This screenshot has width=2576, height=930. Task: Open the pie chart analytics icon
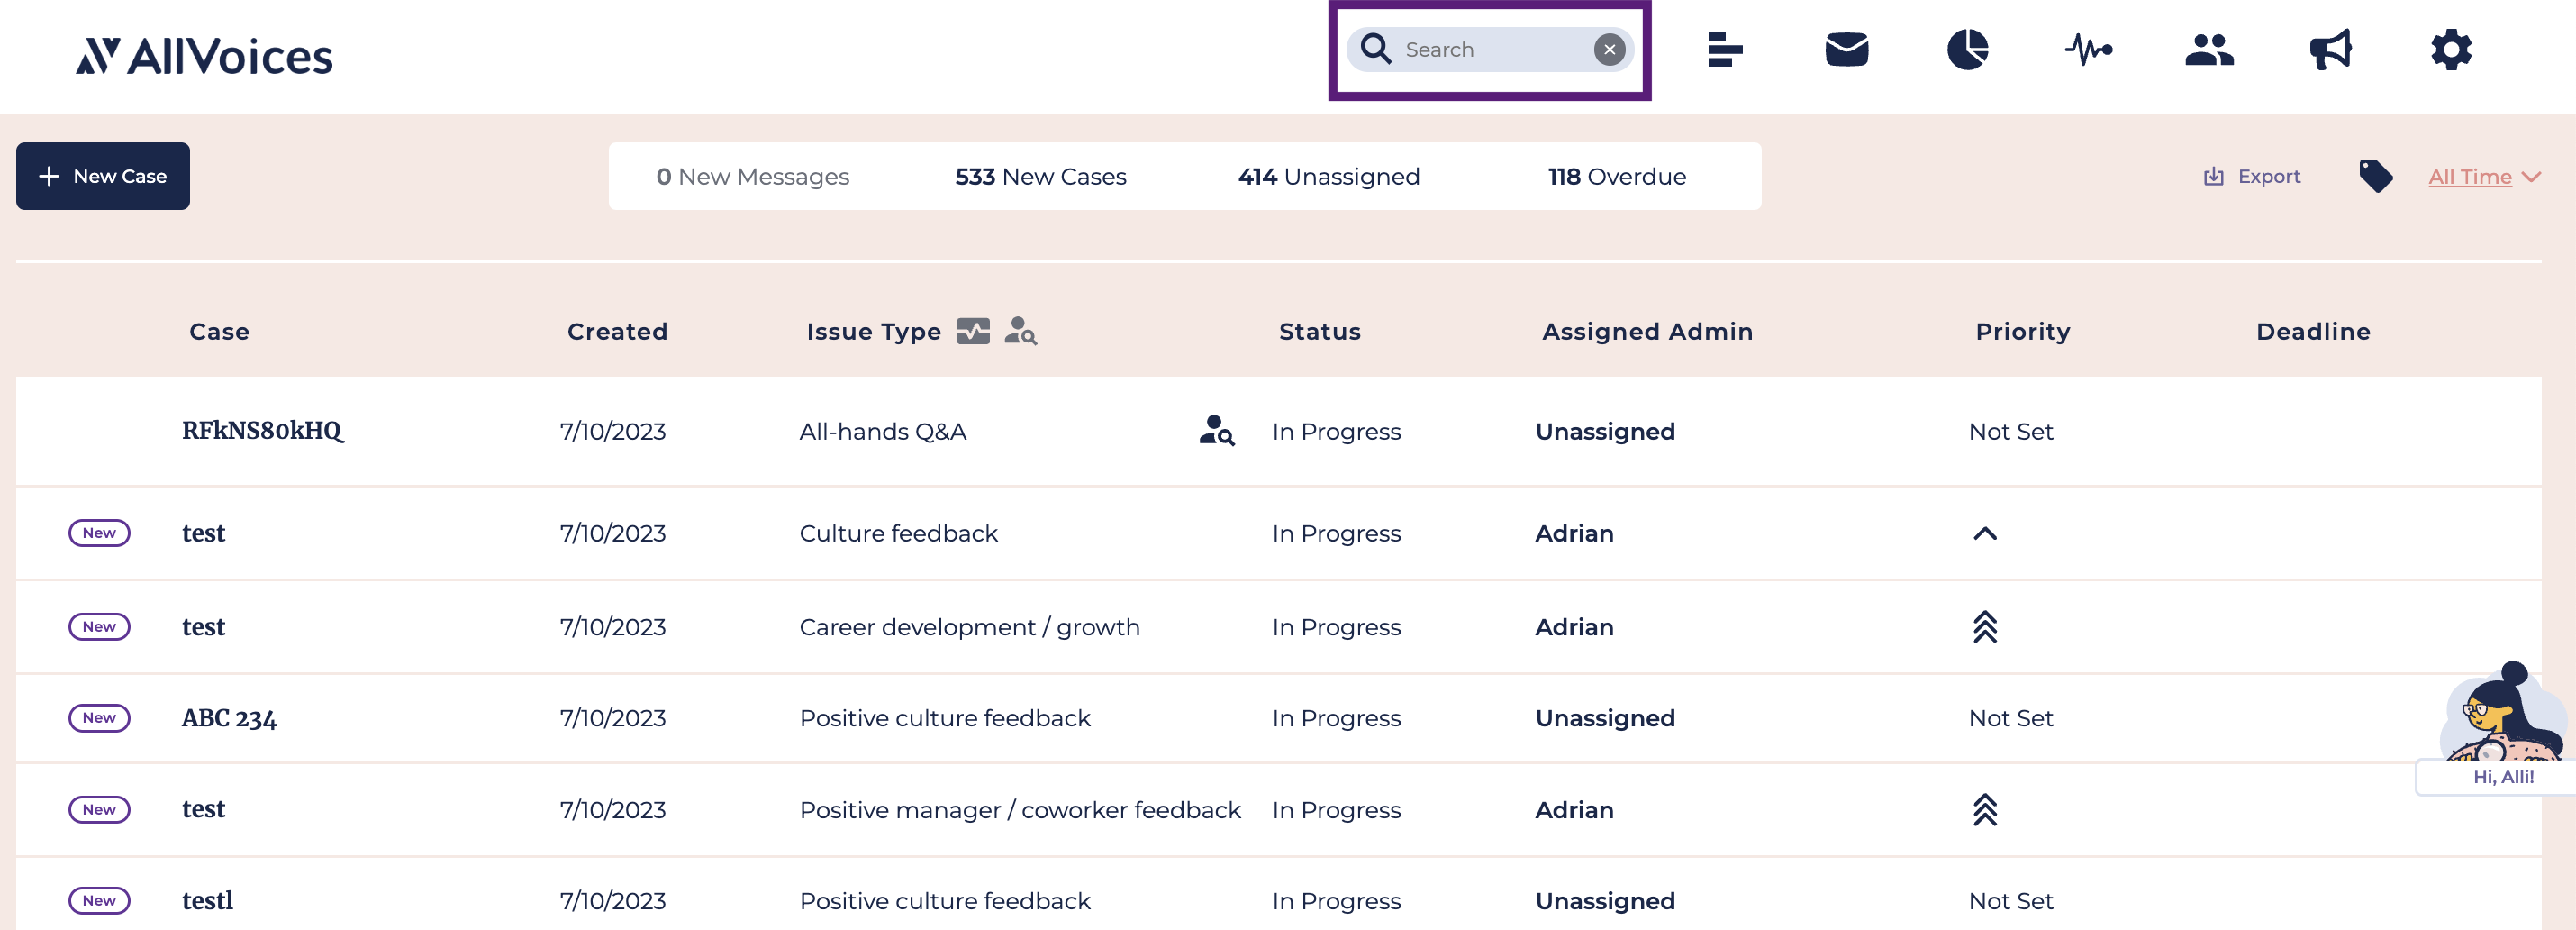tap(1967, 49)
